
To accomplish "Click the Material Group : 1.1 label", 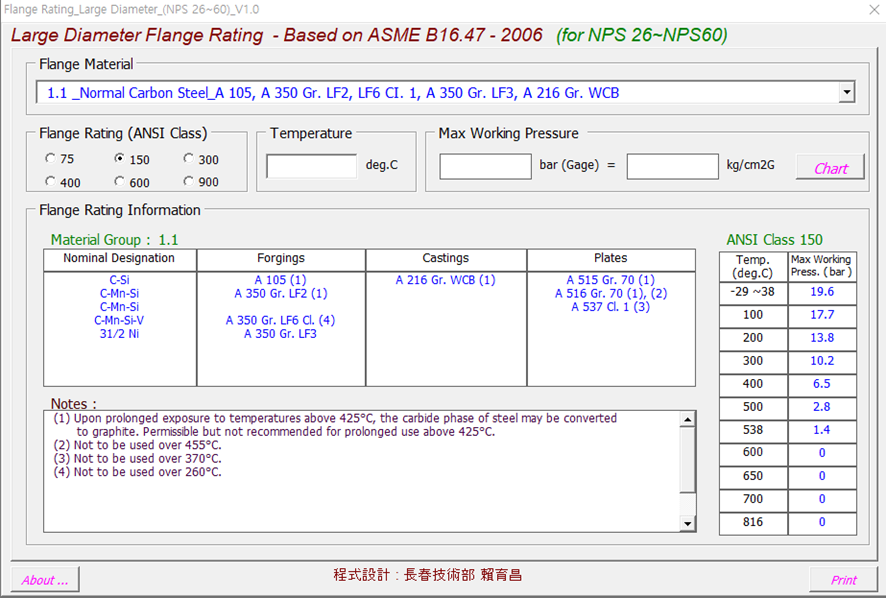I will pos(114,240).
